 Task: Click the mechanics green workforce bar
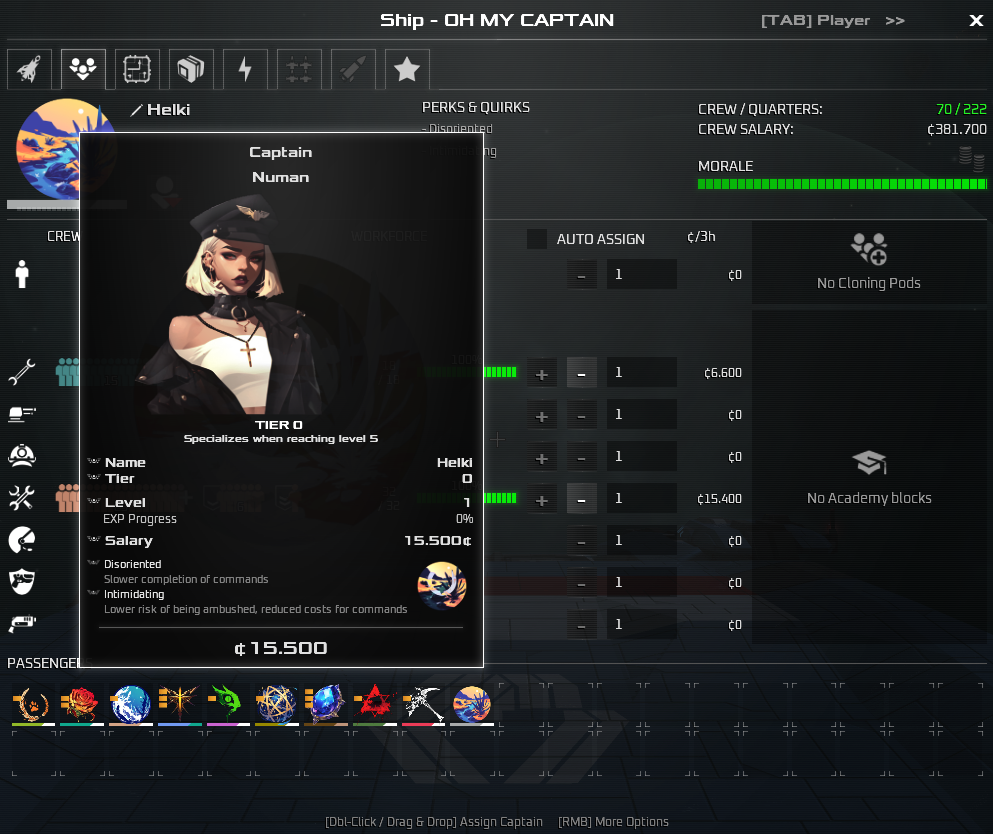point(500,498)
